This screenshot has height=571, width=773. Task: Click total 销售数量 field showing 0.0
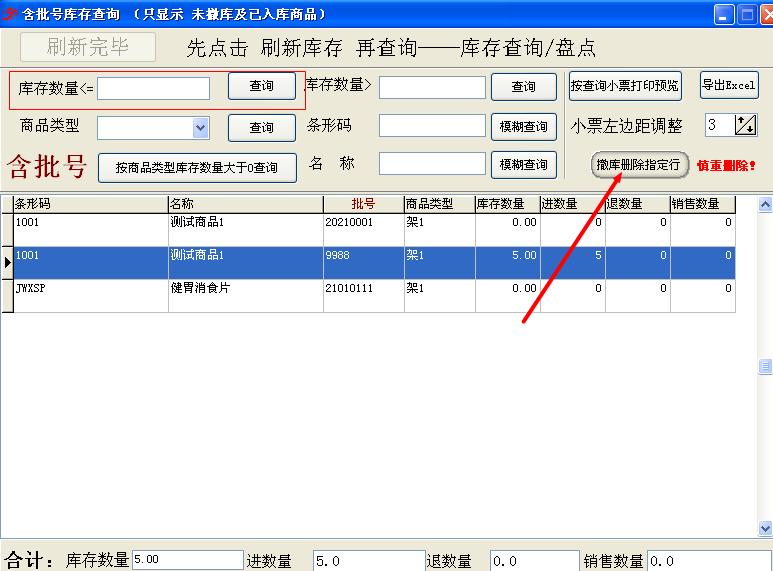[x=710, y=561]
